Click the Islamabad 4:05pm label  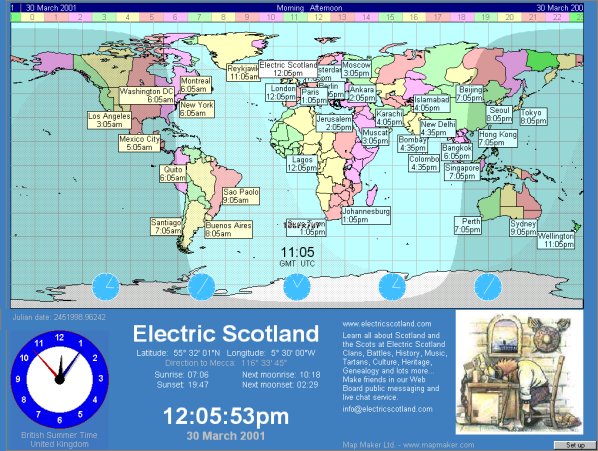coord(432,104)
